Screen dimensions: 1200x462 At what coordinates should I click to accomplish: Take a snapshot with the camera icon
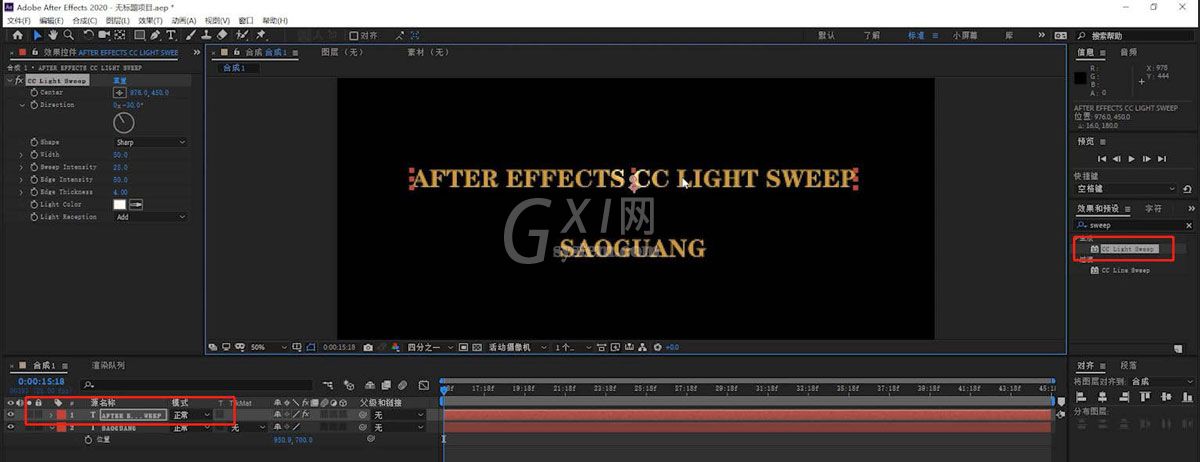(x=368, y=347)
